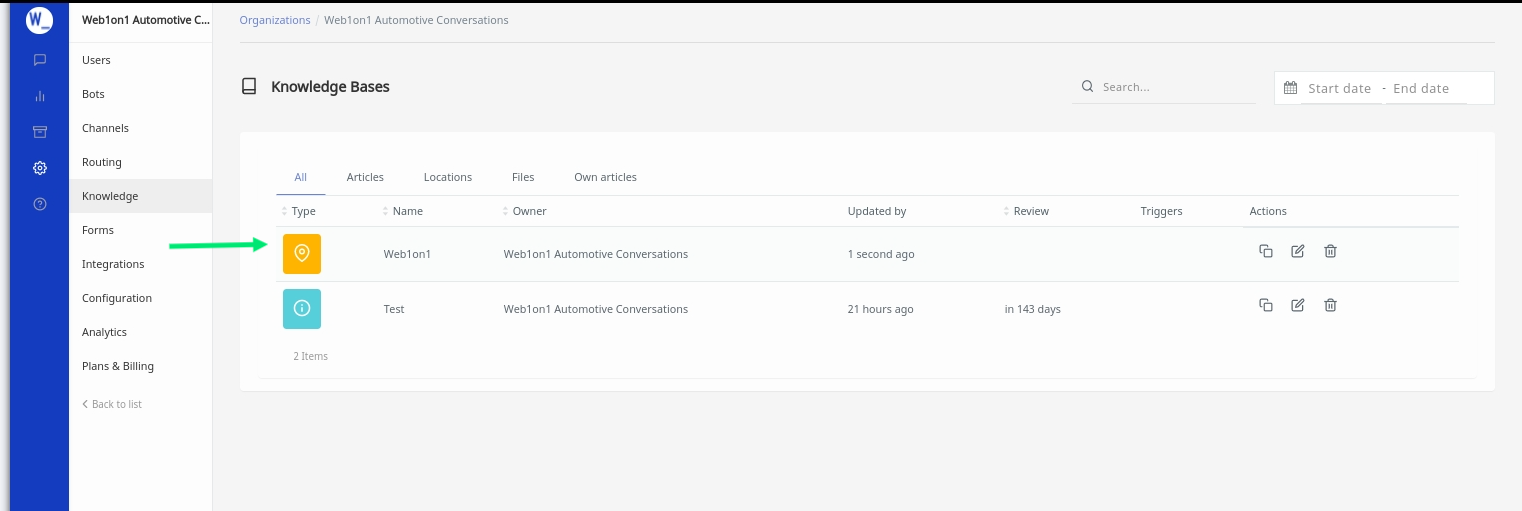The width and height of the screenshot is (1522, 511).
Task: Open the analytics bar chart icon
Action: click(40, 96)
